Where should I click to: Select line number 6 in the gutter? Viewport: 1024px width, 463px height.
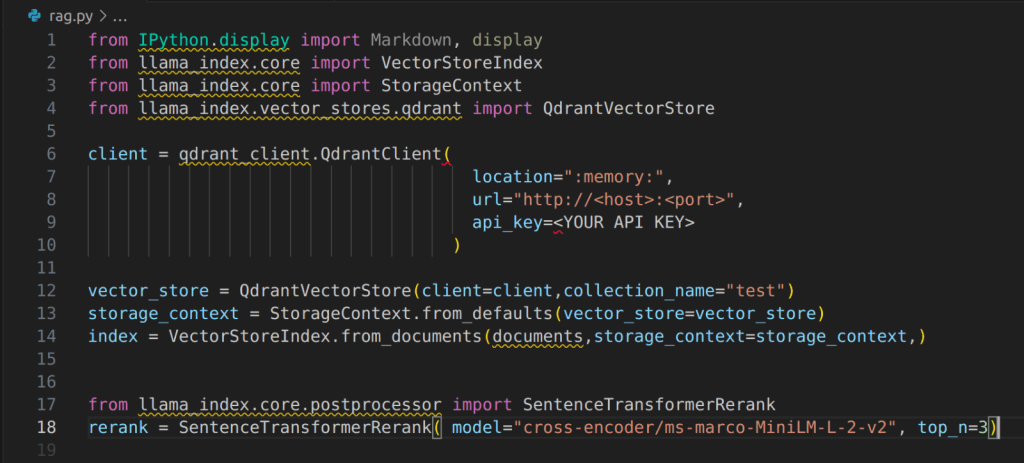tap(51, 154)
